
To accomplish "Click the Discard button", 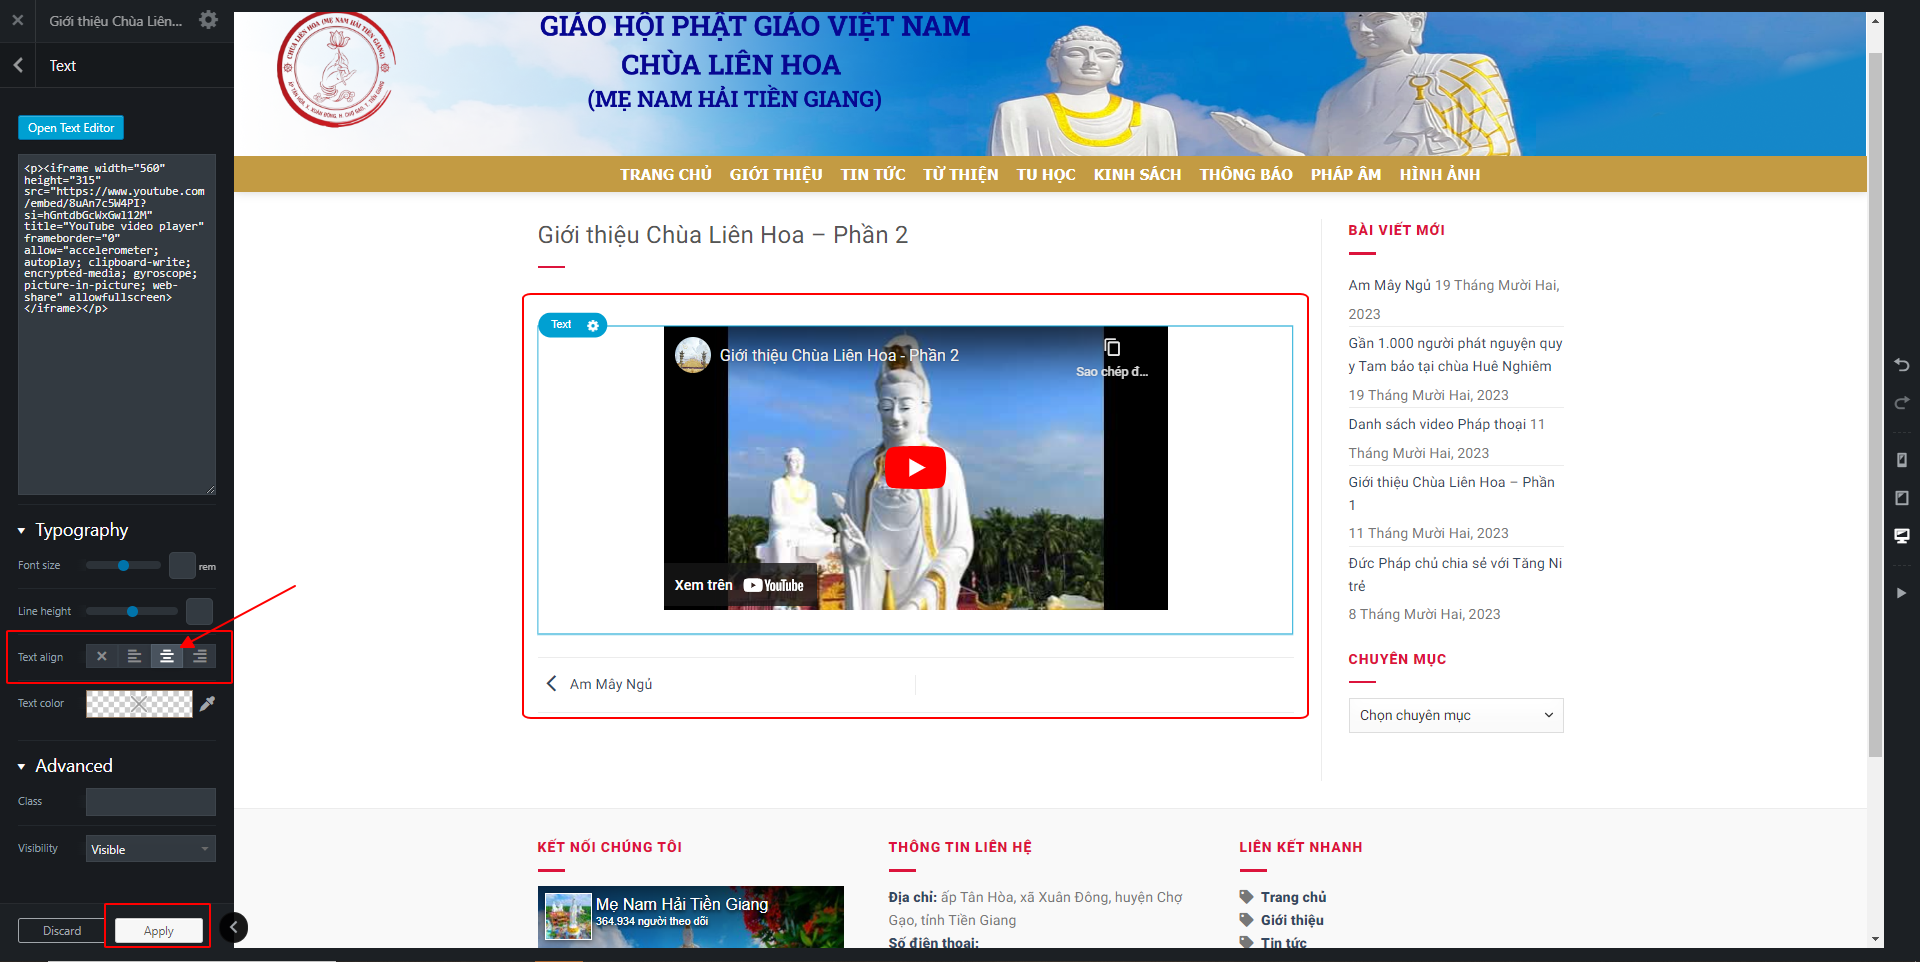I will point(62,931).
